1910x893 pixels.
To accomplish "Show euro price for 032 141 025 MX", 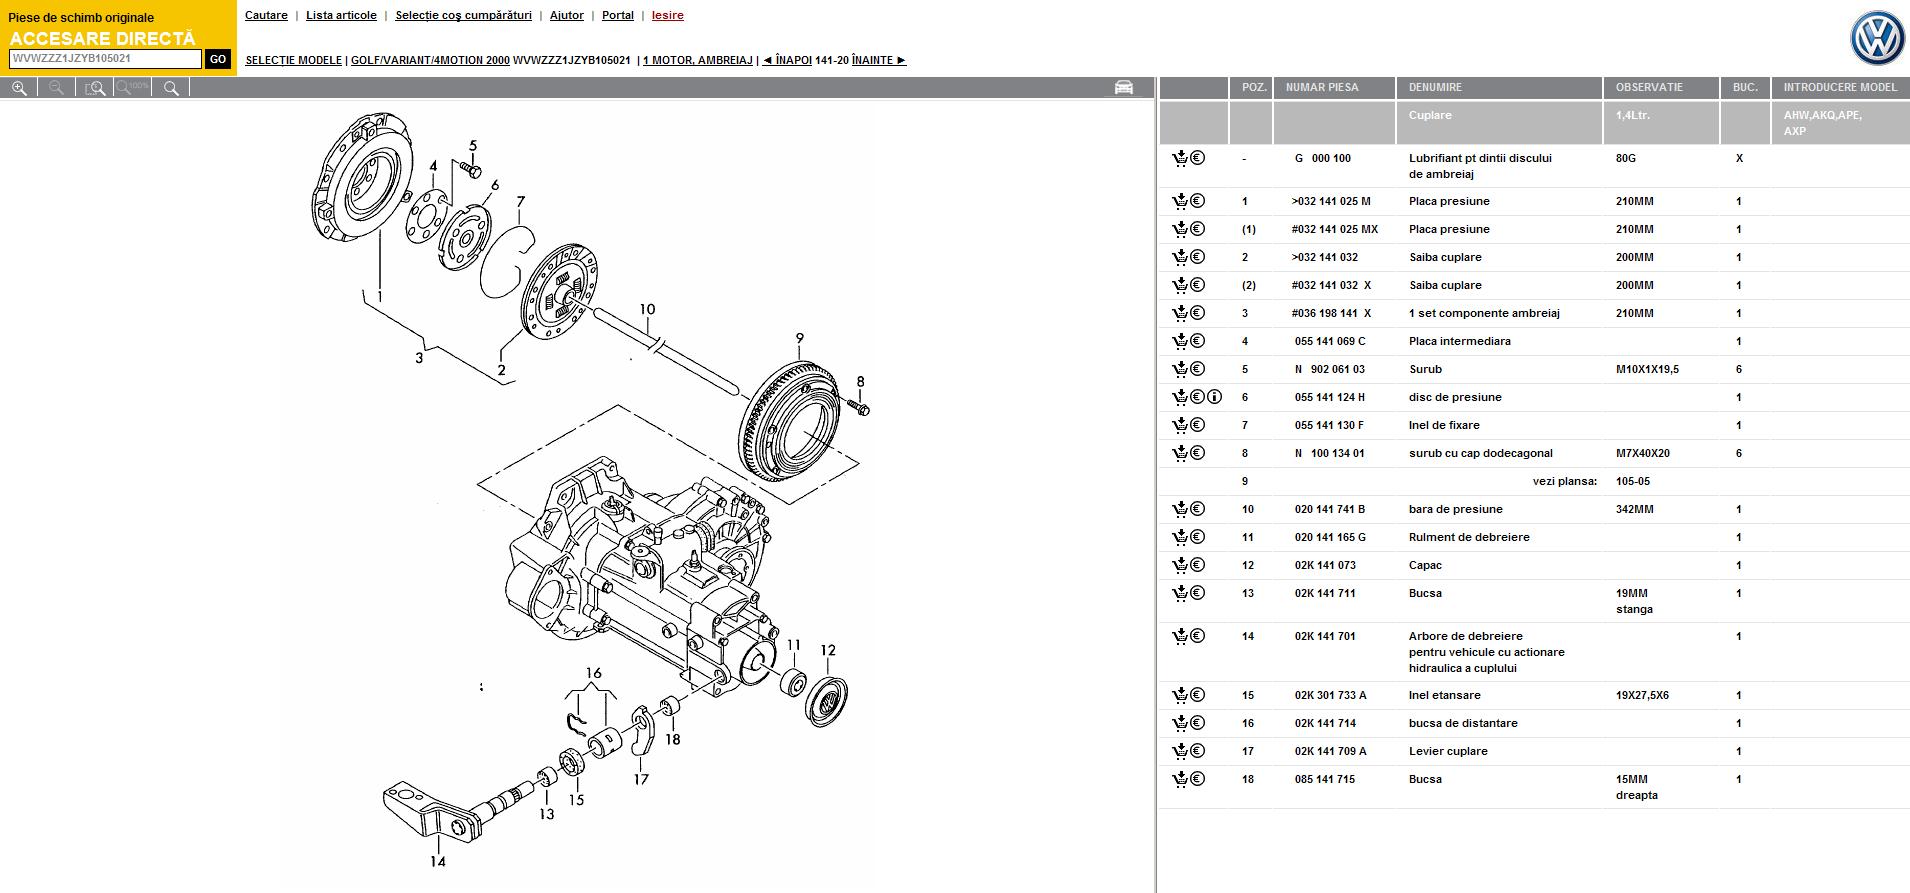I will coord(1197,229).
